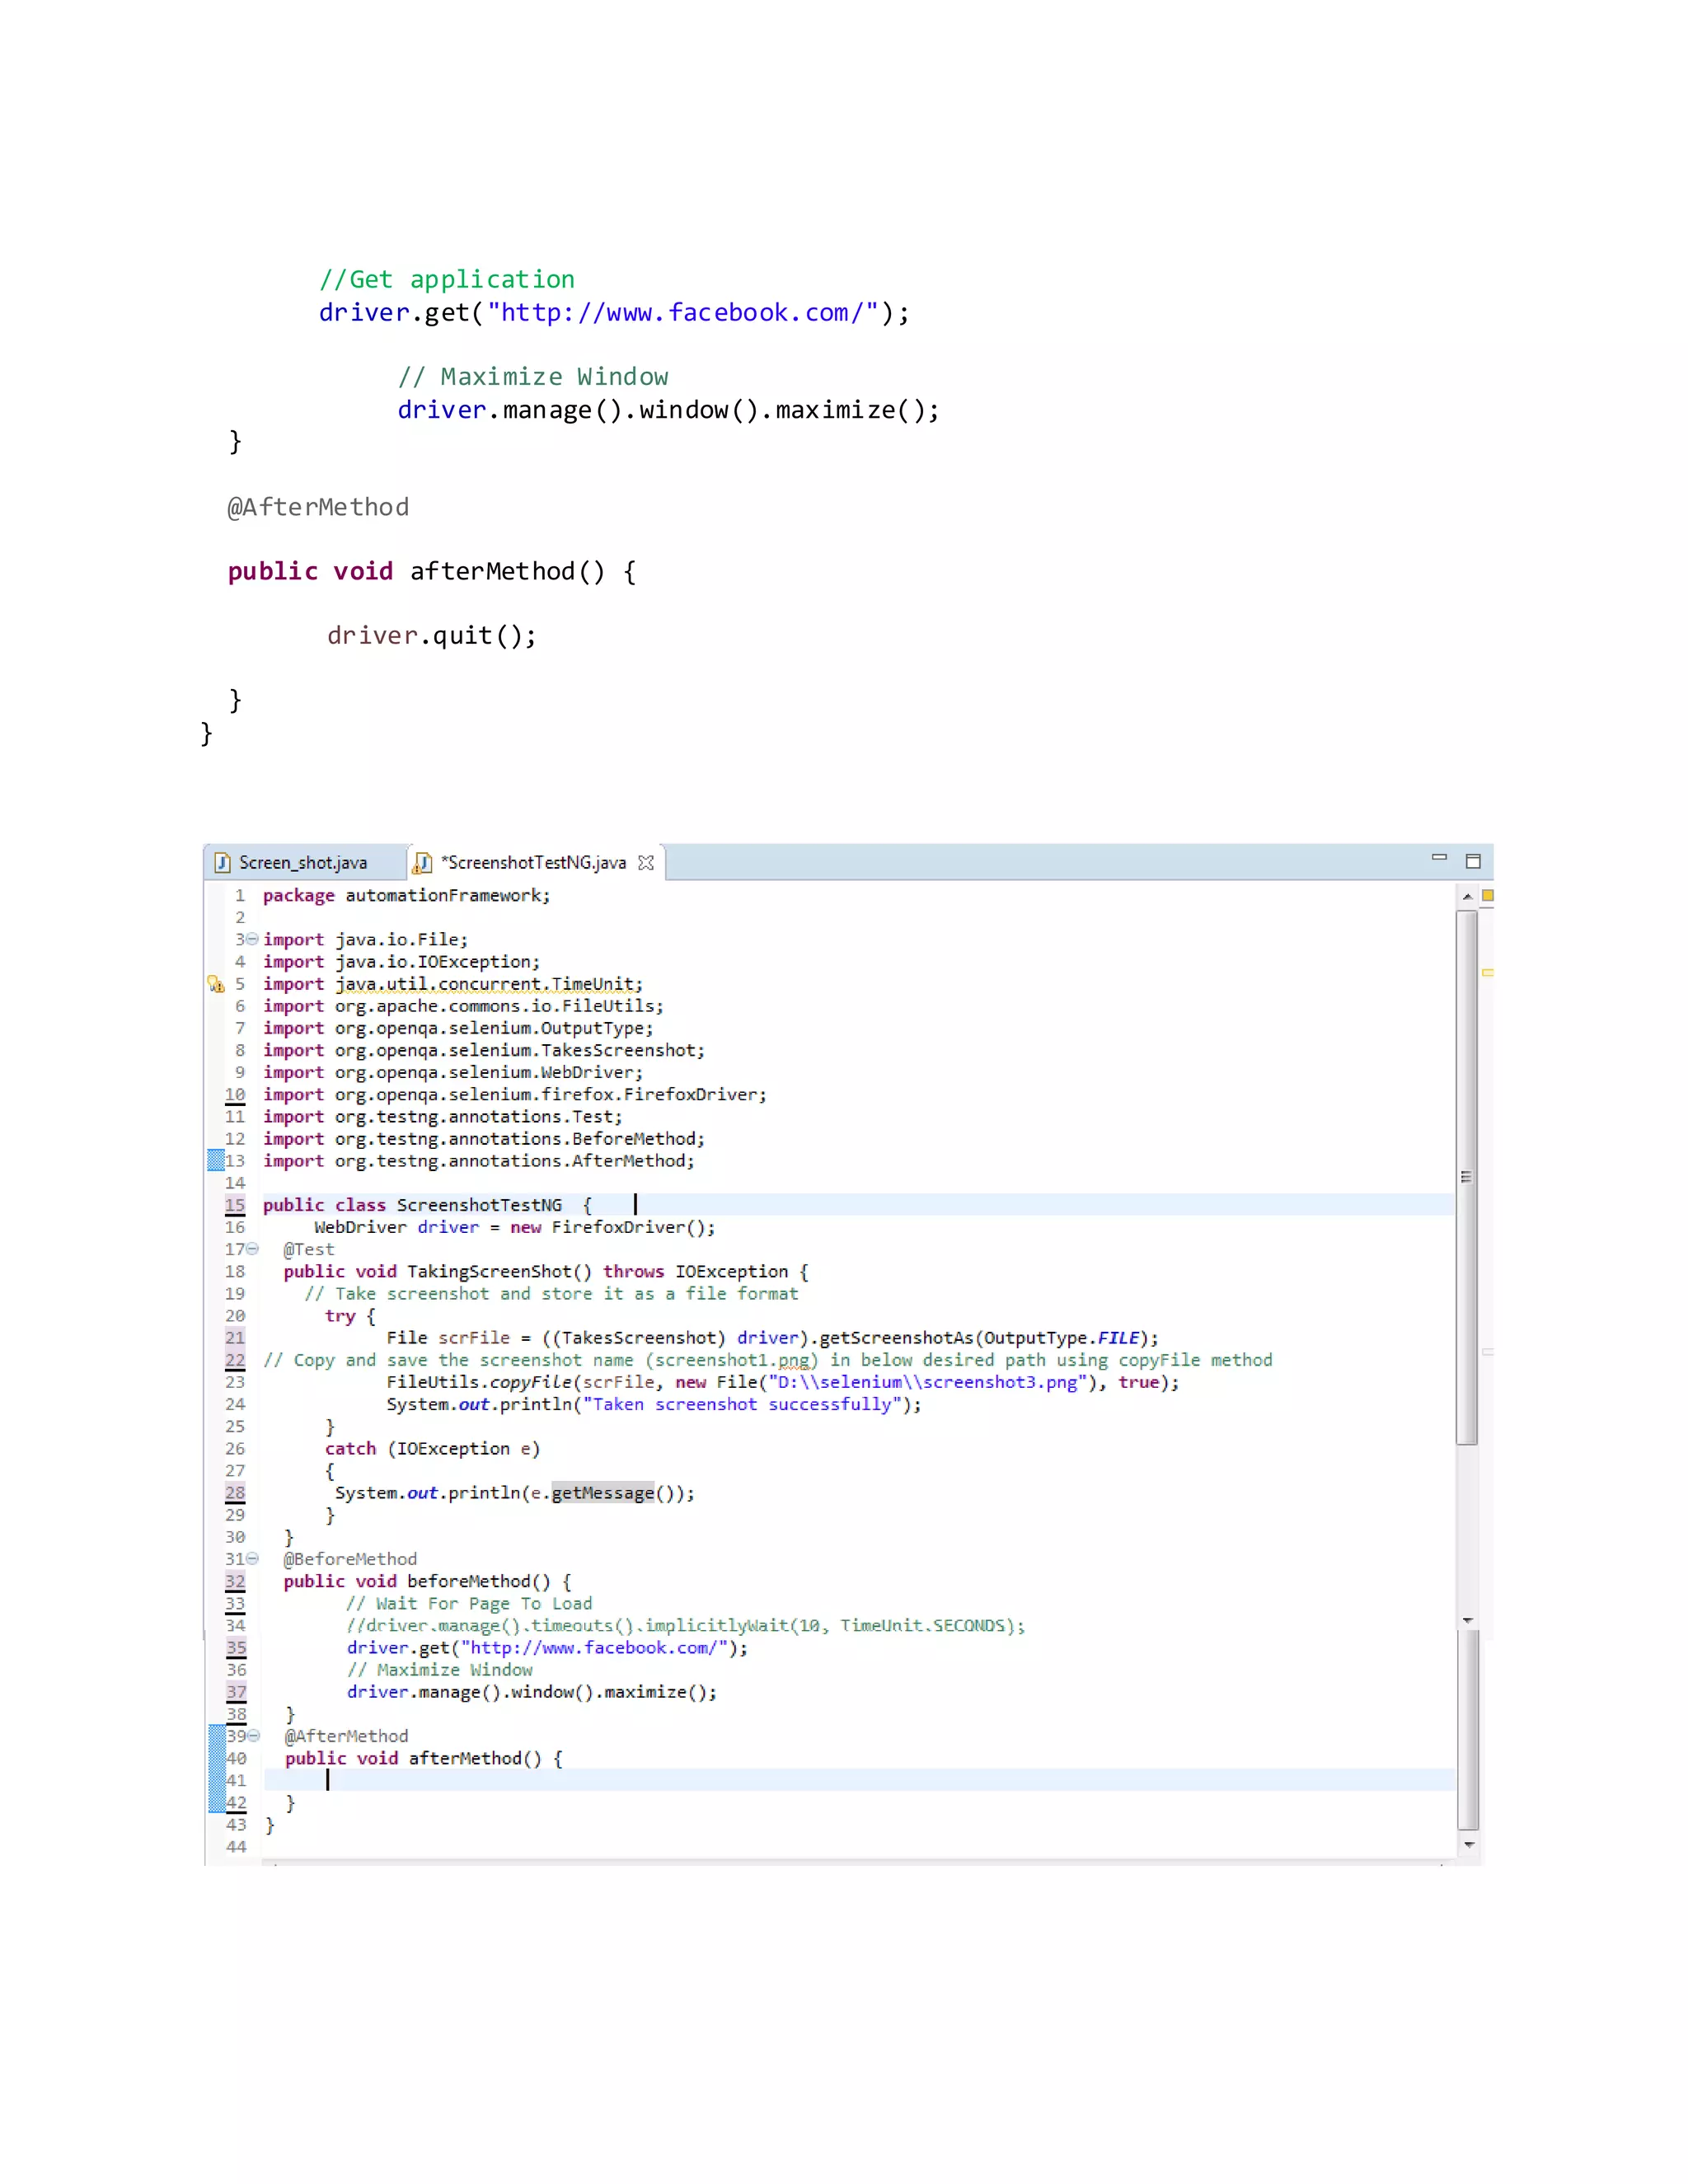The image size is (1688, 2184).
Task: Click the scroll down arrow at editor bottom
Action: [x=1469, y=1845]
